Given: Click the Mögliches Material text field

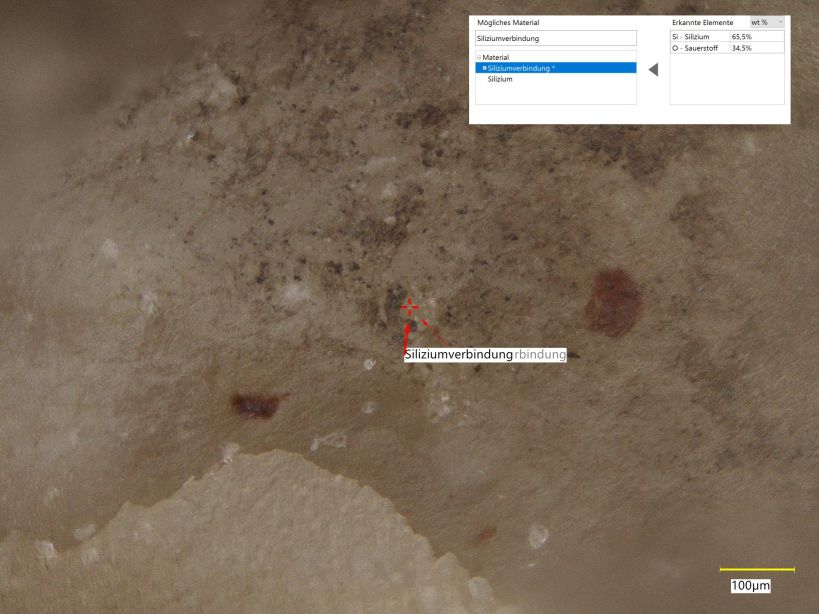Looking at the screenshot, I should tap(555, 38).
